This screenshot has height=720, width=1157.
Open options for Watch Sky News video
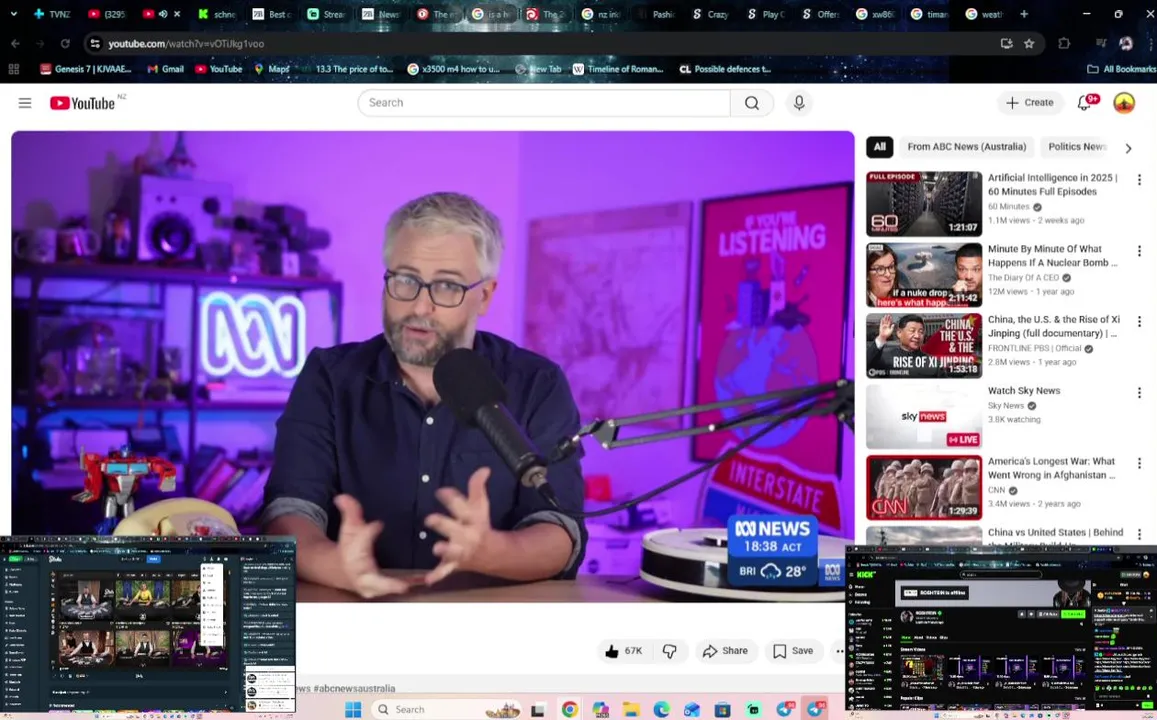pos(1139,392)
